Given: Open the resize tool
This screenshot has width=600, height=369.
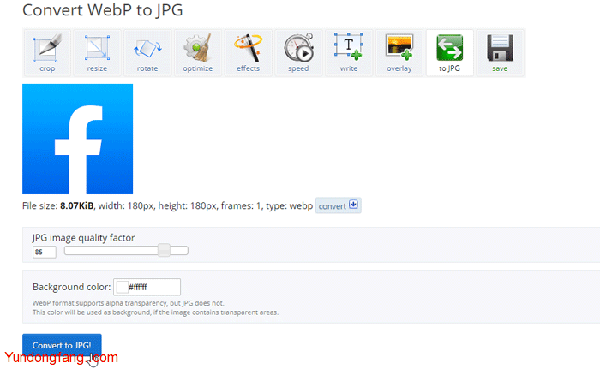Looking at the screenshot, I should tap(97, 53).
